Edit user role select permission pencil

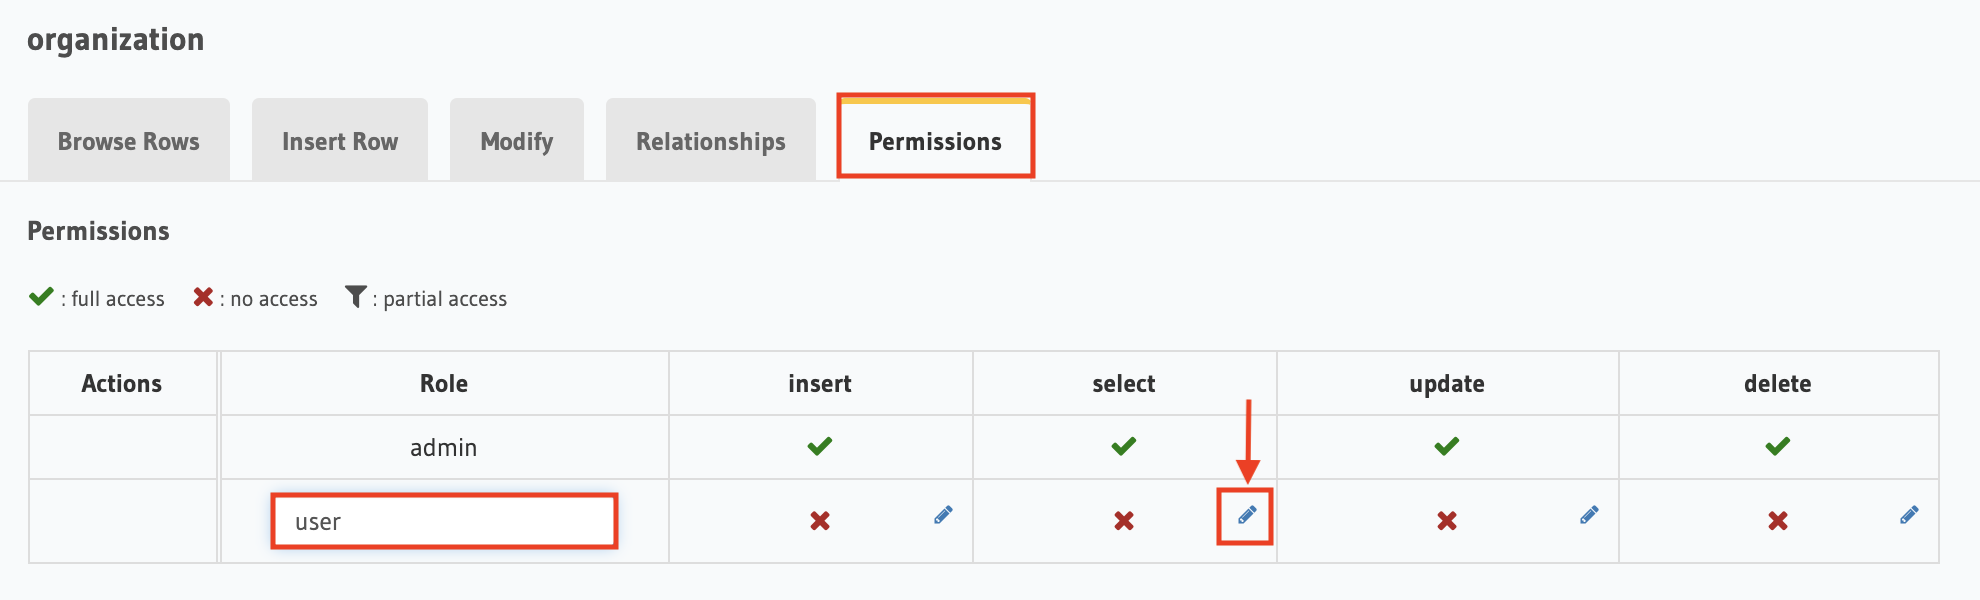1247,515
